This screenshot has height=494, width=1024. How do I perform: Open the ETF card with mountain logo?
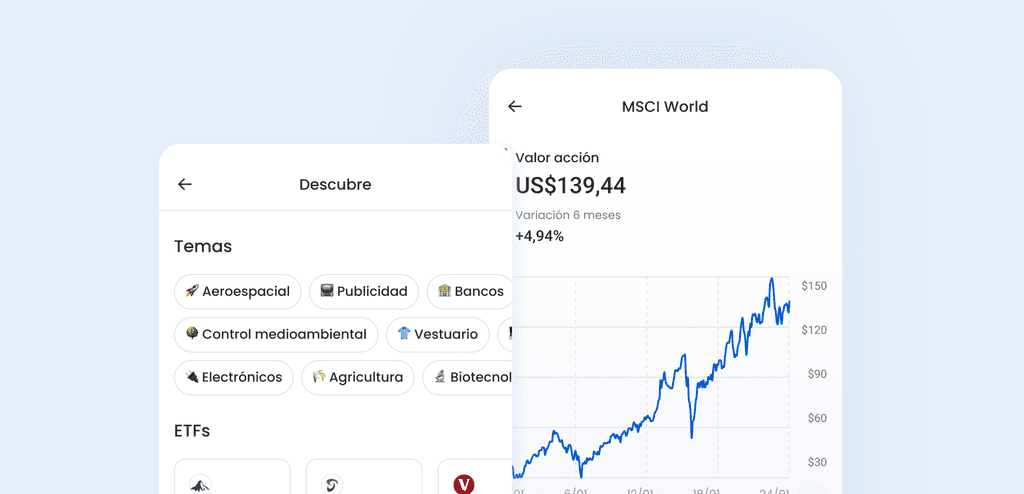(232, 476)
